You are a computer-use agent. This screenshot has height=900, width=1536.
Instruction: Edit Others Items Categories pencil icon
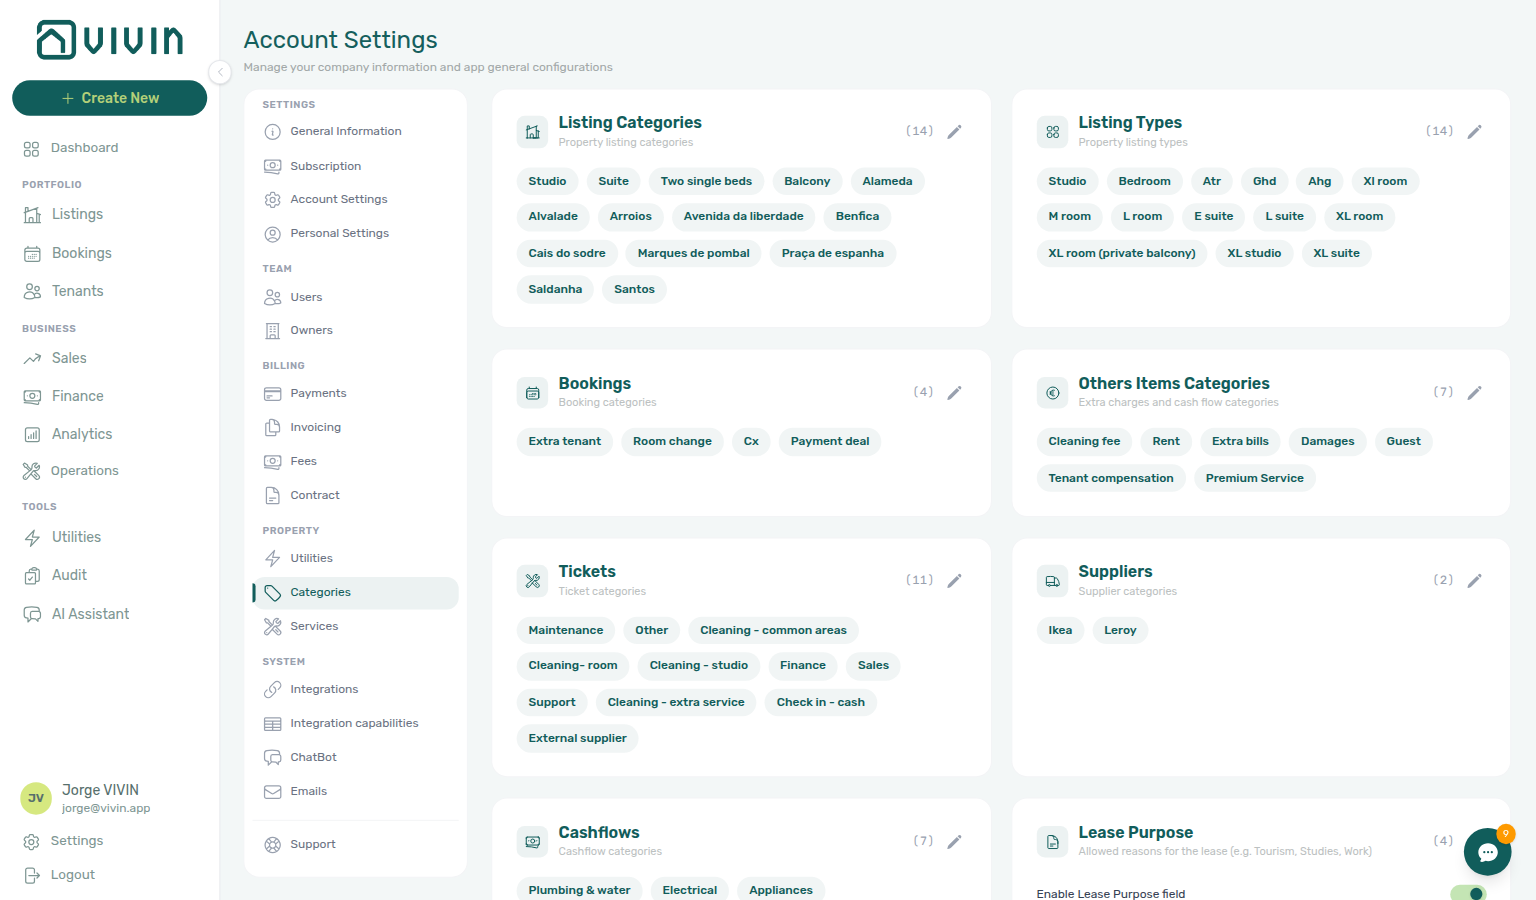click(1474, 393)
